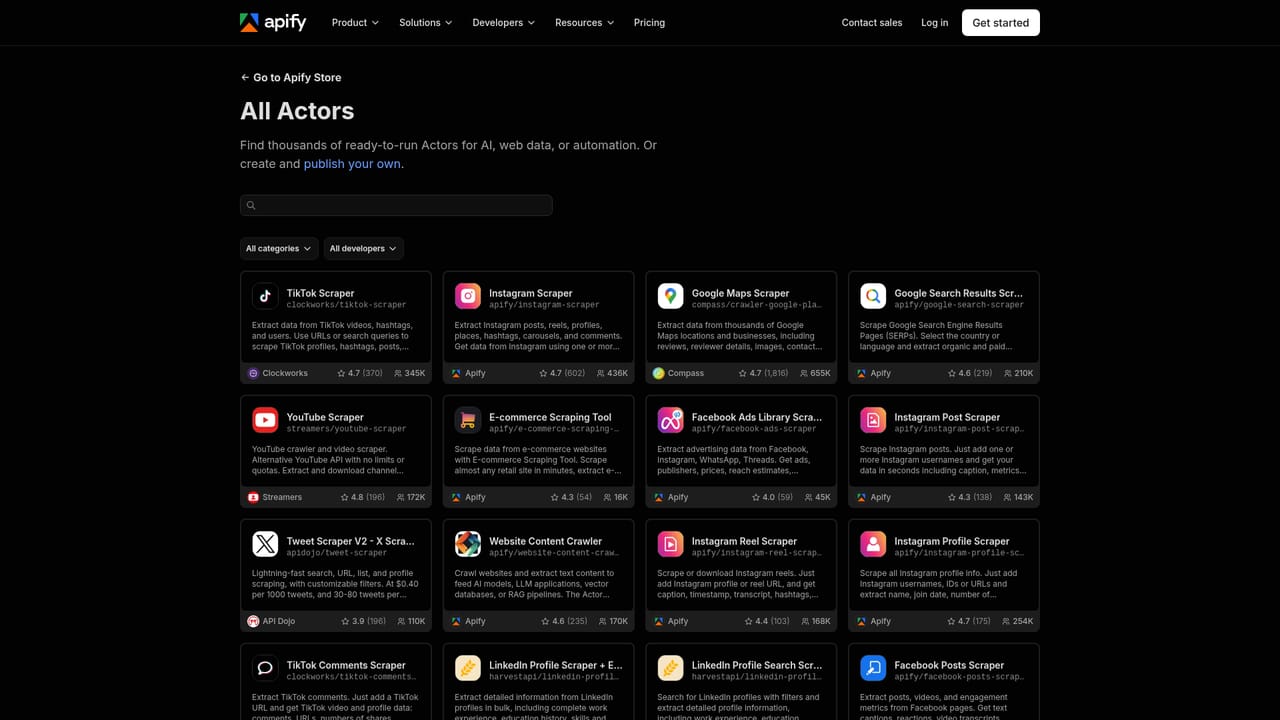Click the Facebook Posts Scraper icon
Viewport: 1280px width, 720px height.
[x=873, y=668]
